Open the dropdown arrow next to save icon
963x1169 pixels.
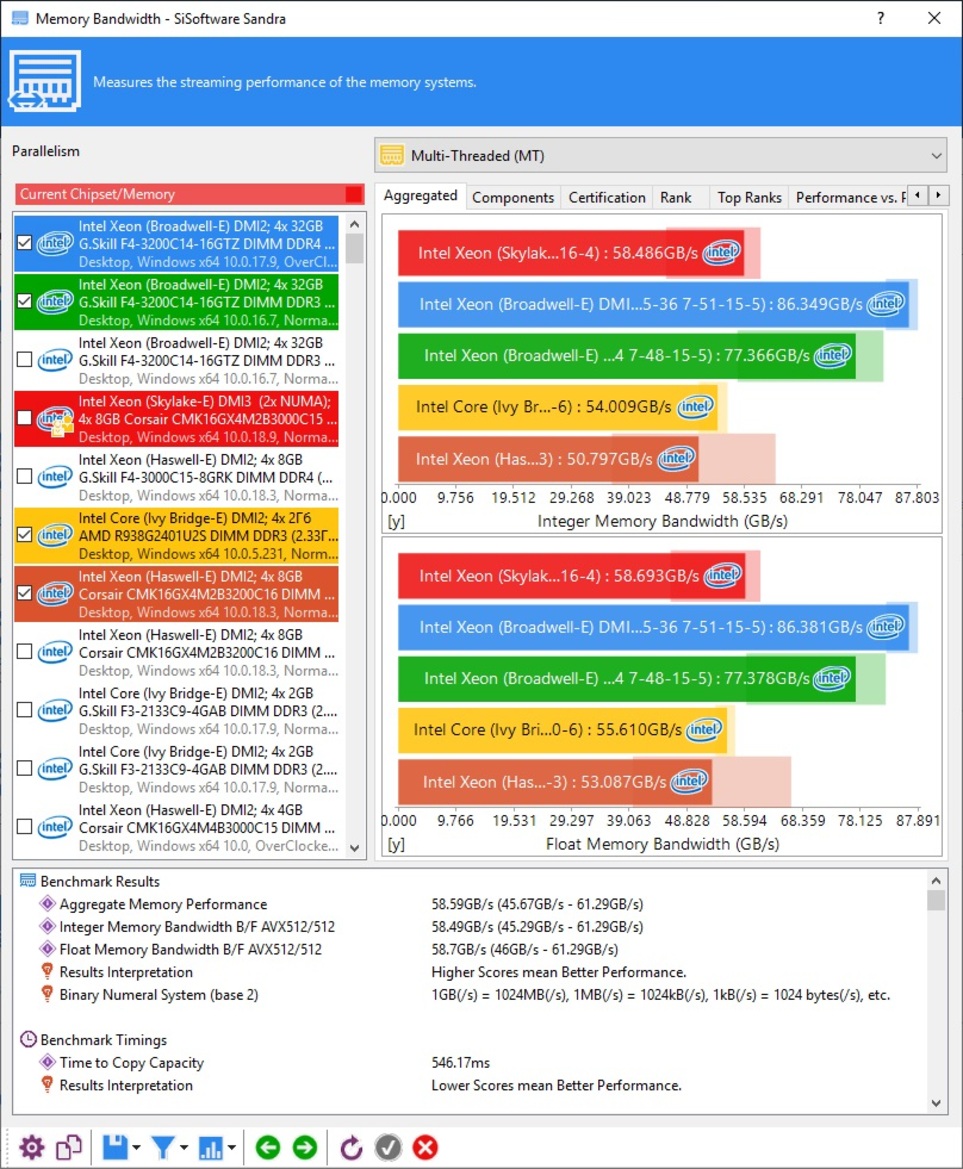coord(136,1147)
